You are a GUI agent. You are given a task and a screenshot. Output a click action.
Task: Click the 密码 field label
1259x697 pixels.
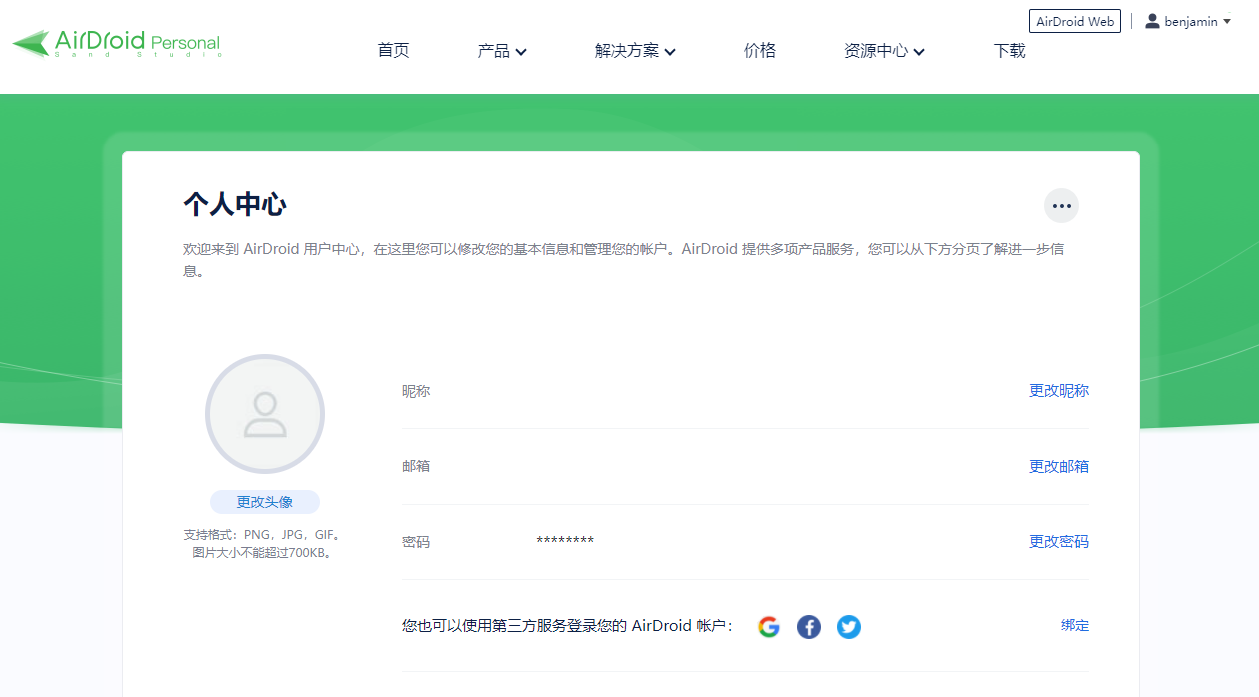tap(416, 542)
